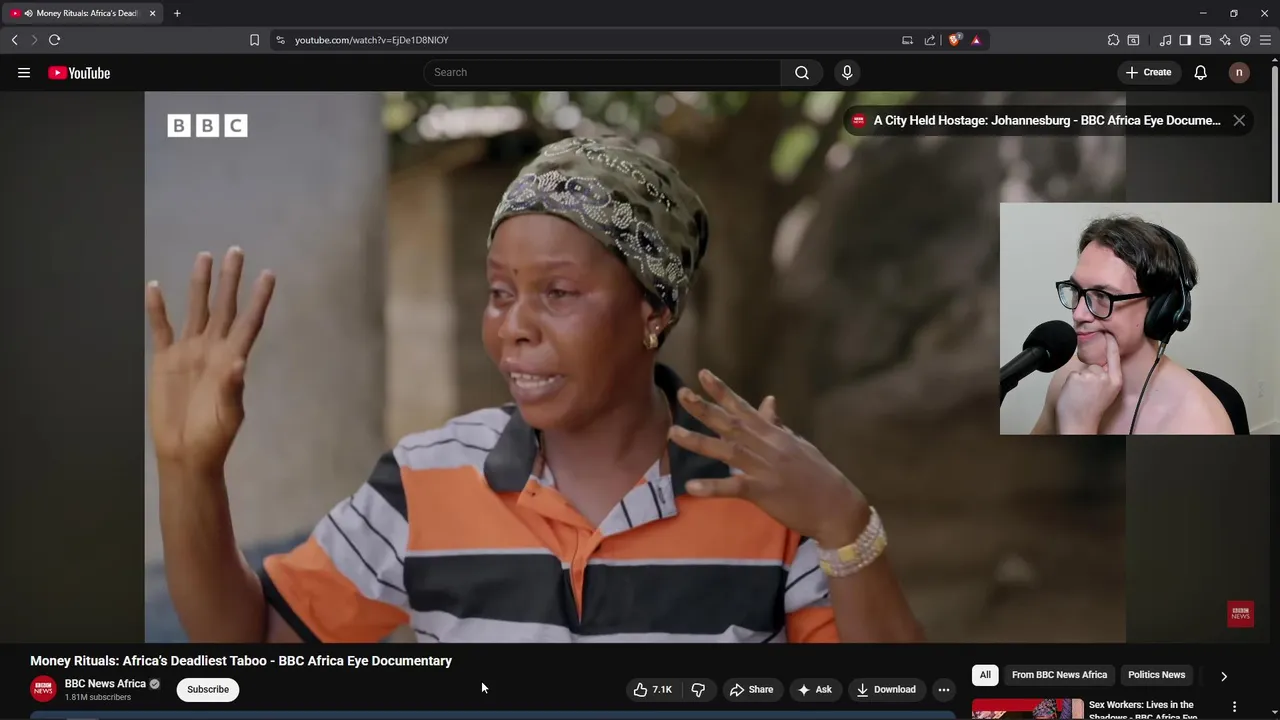Reload the current page
The width and height of the screenshot is (1280, 720).
pyautogui.click(x=54, y=40)
